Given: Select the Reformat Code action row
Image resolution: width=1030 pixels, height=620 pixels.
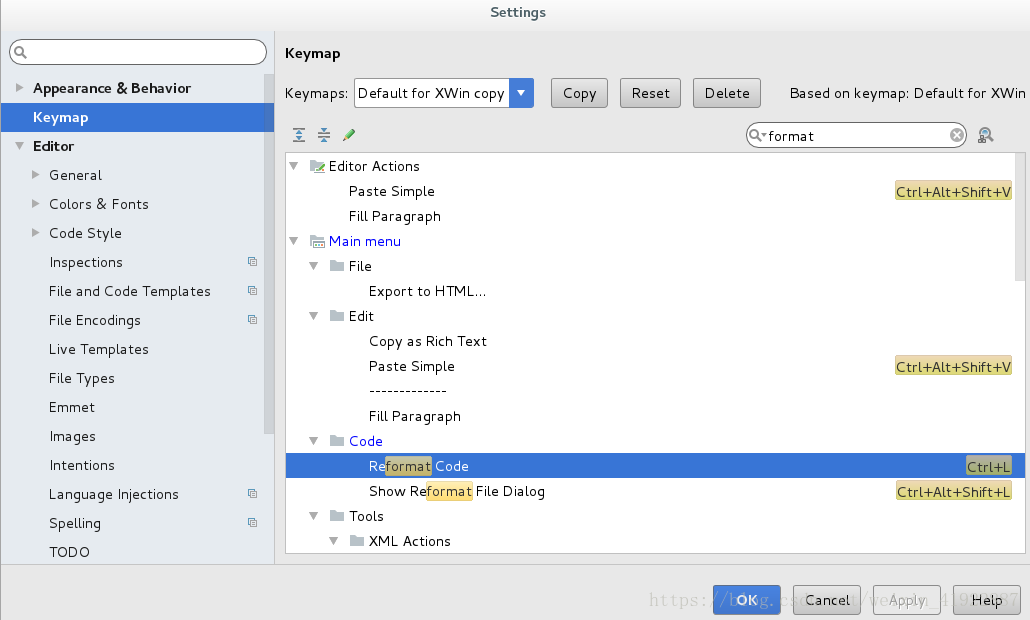Looking at the screenshot, I should 655,466.
